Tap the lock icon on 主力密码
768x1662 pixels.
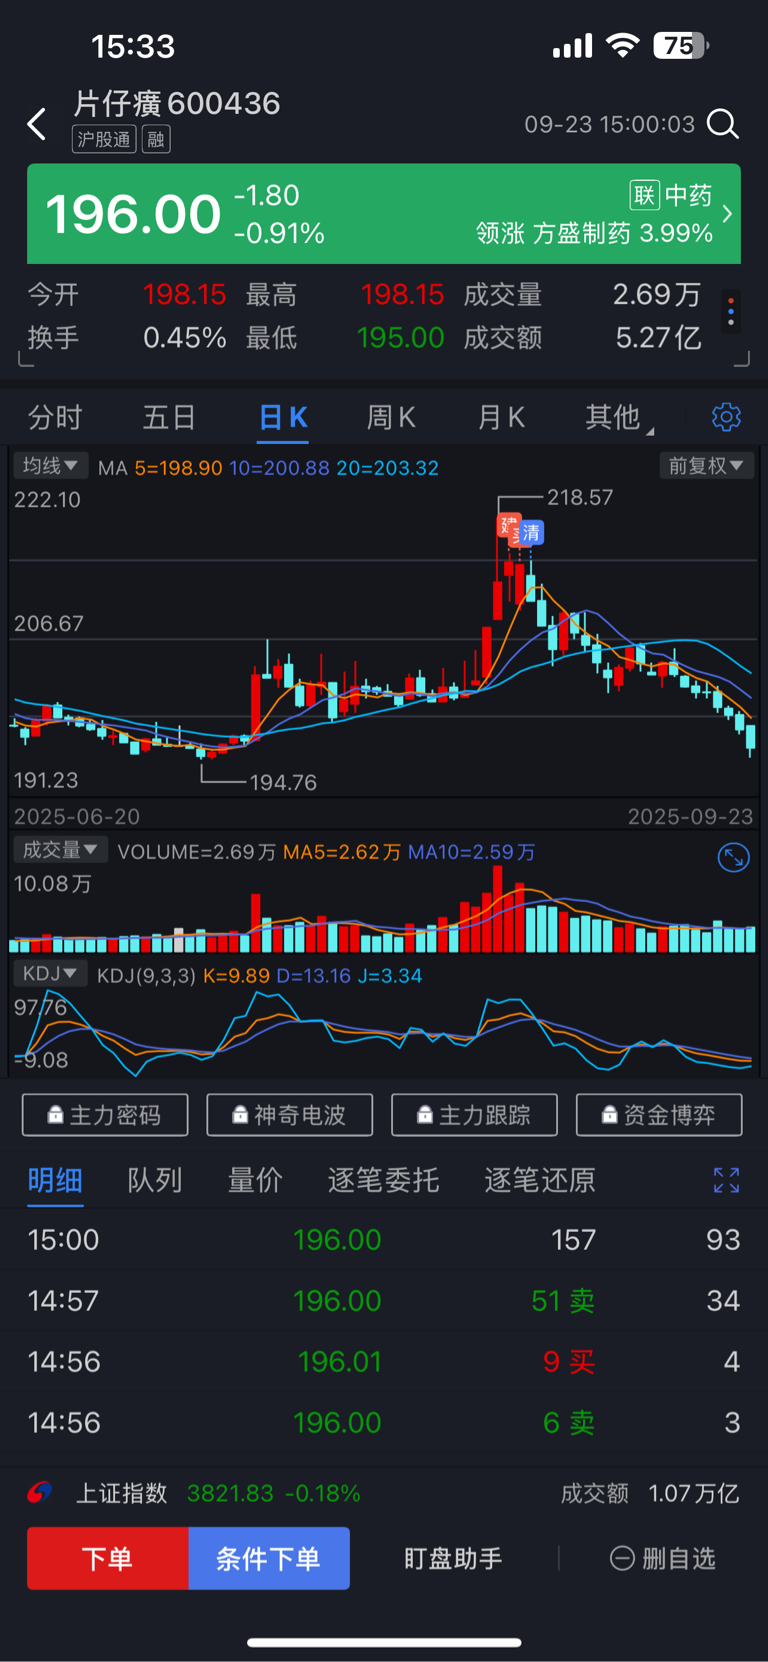point(55,1115)
